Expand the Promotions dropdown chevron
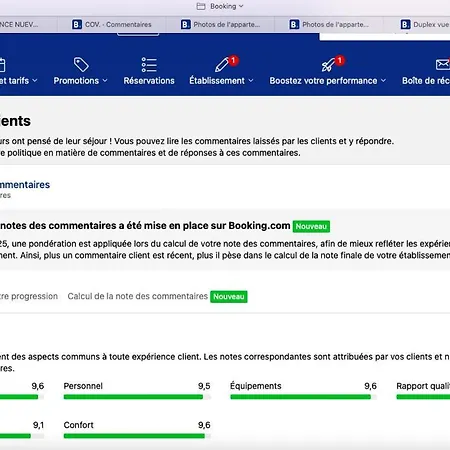Viewport: 450px width, 450px height. click(105, 81)
